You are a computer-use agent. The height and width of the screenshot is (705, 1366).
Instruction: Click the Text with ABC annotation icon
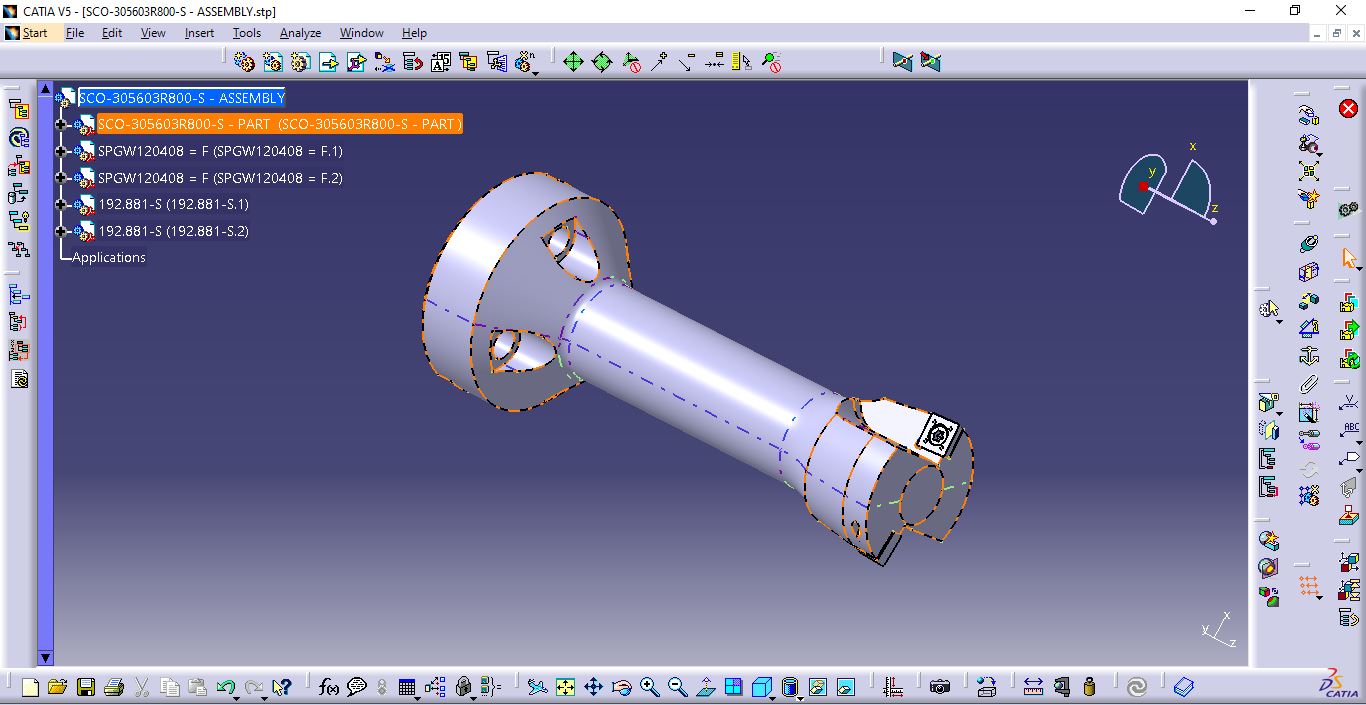tap(1349, 431)
